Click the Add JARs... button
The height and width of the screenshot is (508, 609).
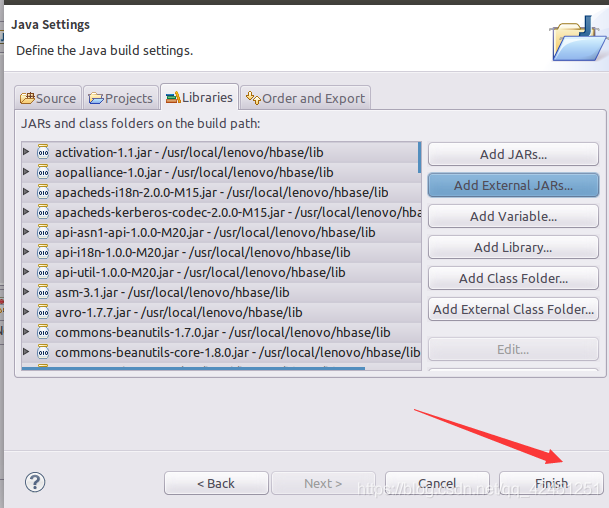(x=513, y=154)
